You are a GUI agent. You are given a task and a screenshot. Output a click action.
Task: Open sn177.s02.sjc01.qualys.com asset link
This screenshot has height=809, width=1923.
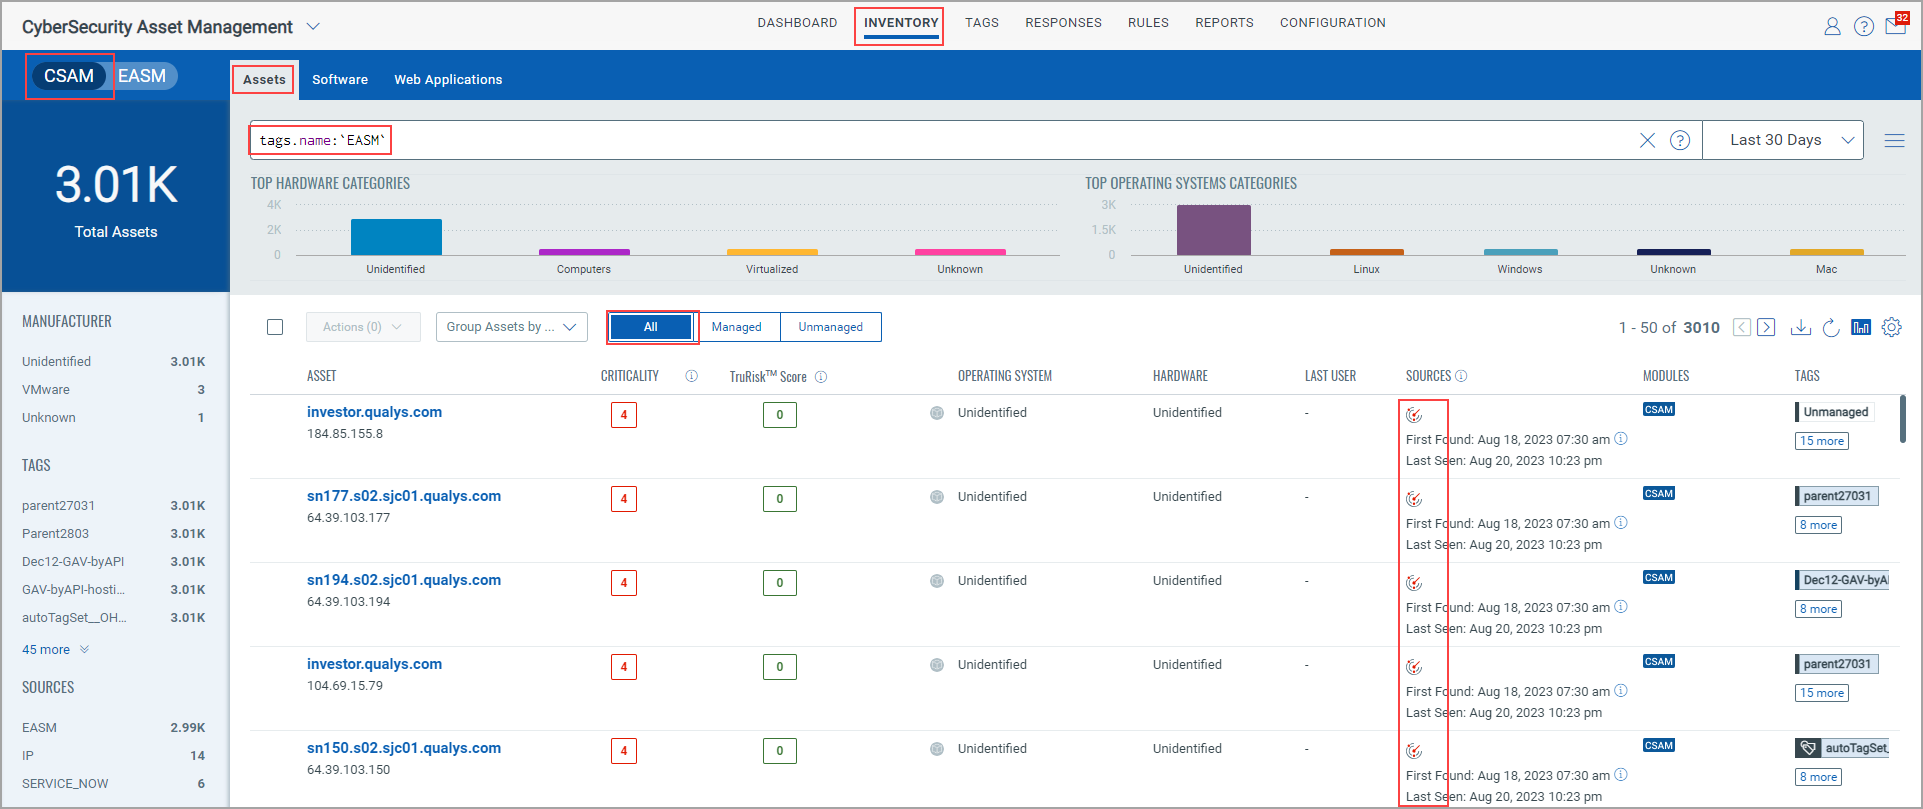(404, 496)
